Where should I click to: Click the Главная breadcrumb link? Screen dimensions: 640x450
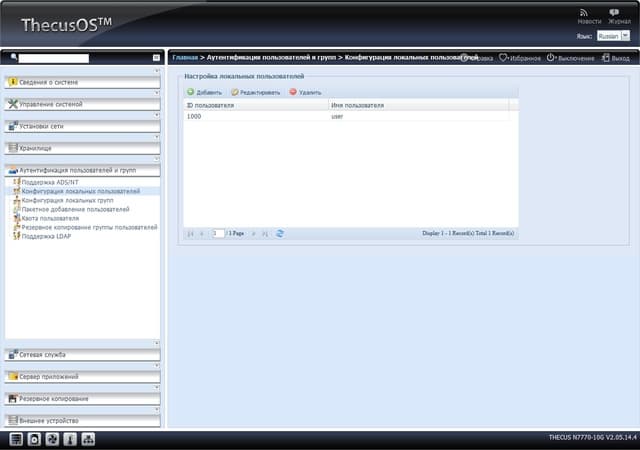pos(185,58)
